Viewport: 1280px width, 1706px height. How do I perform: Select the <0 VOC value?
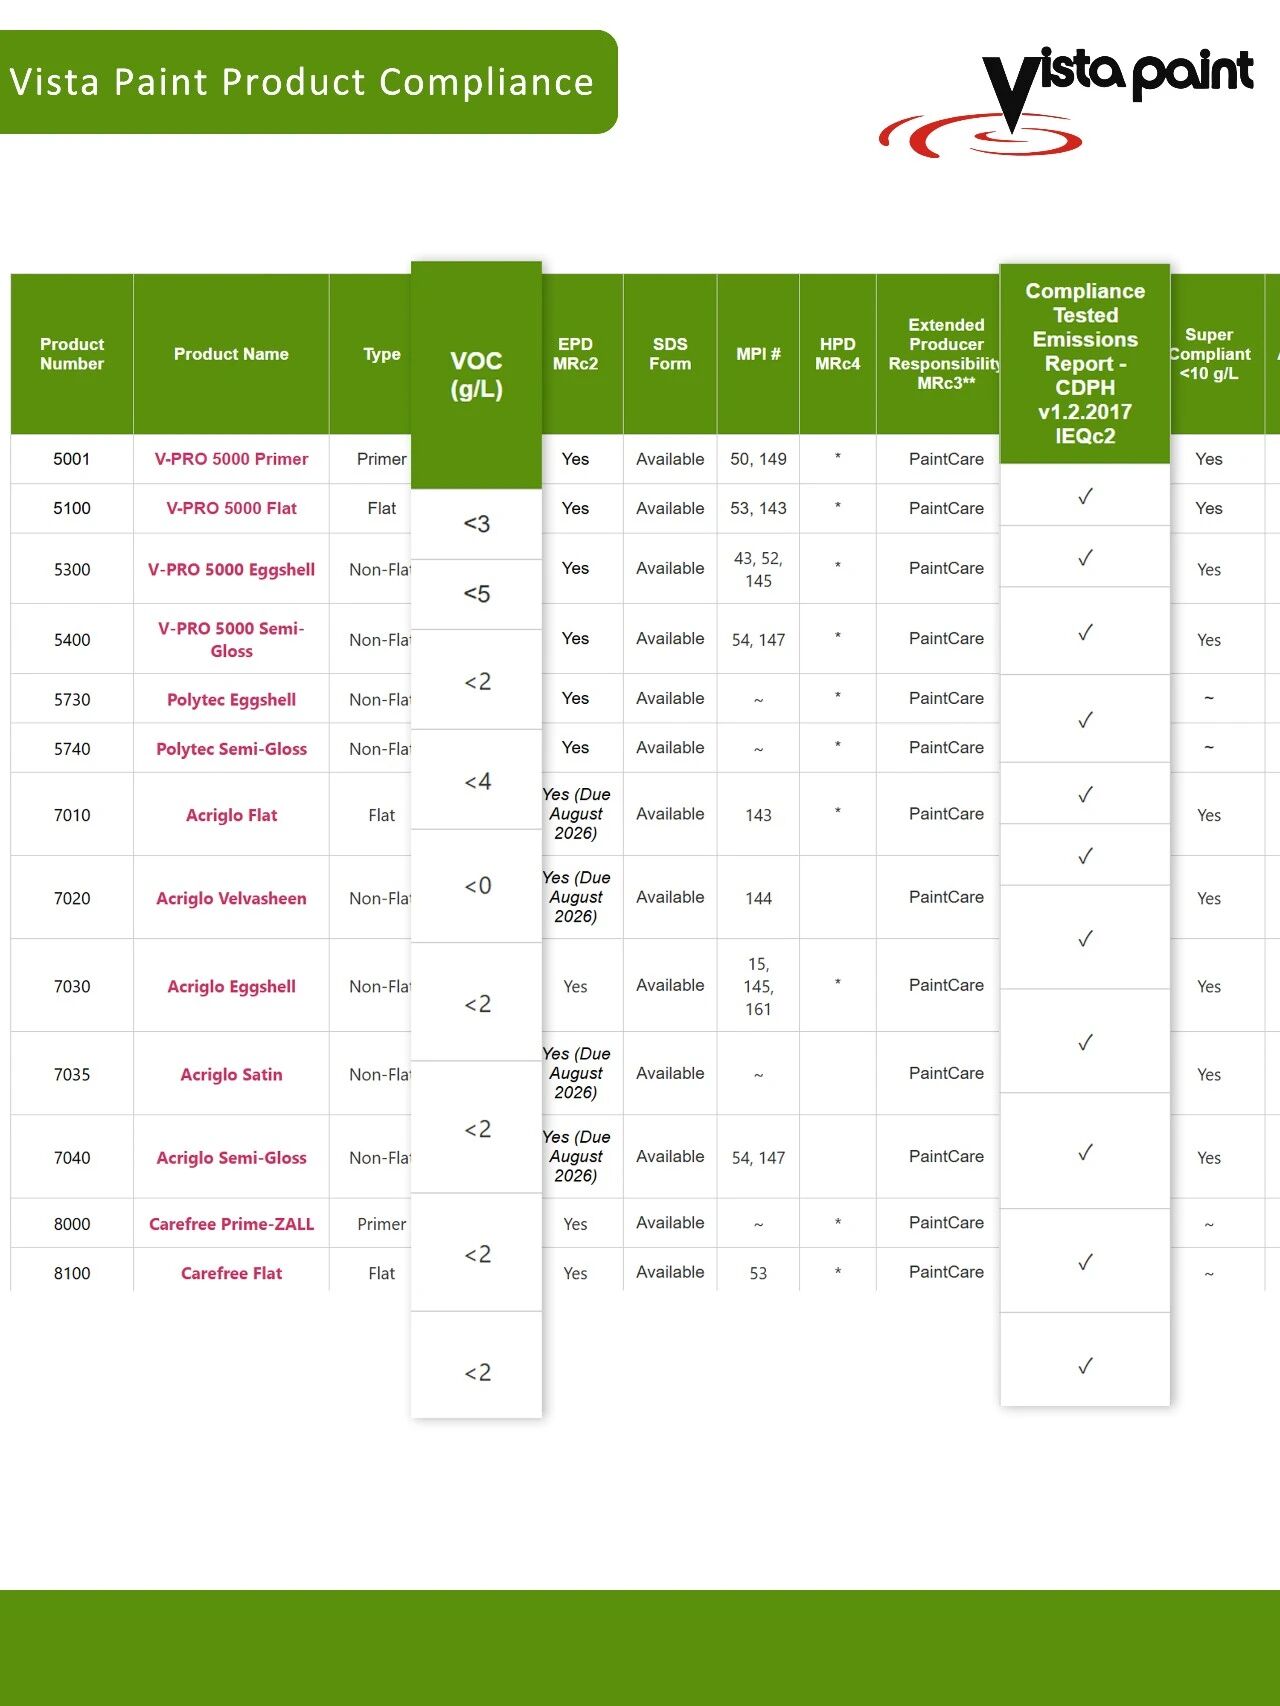(x=477, y=886)
